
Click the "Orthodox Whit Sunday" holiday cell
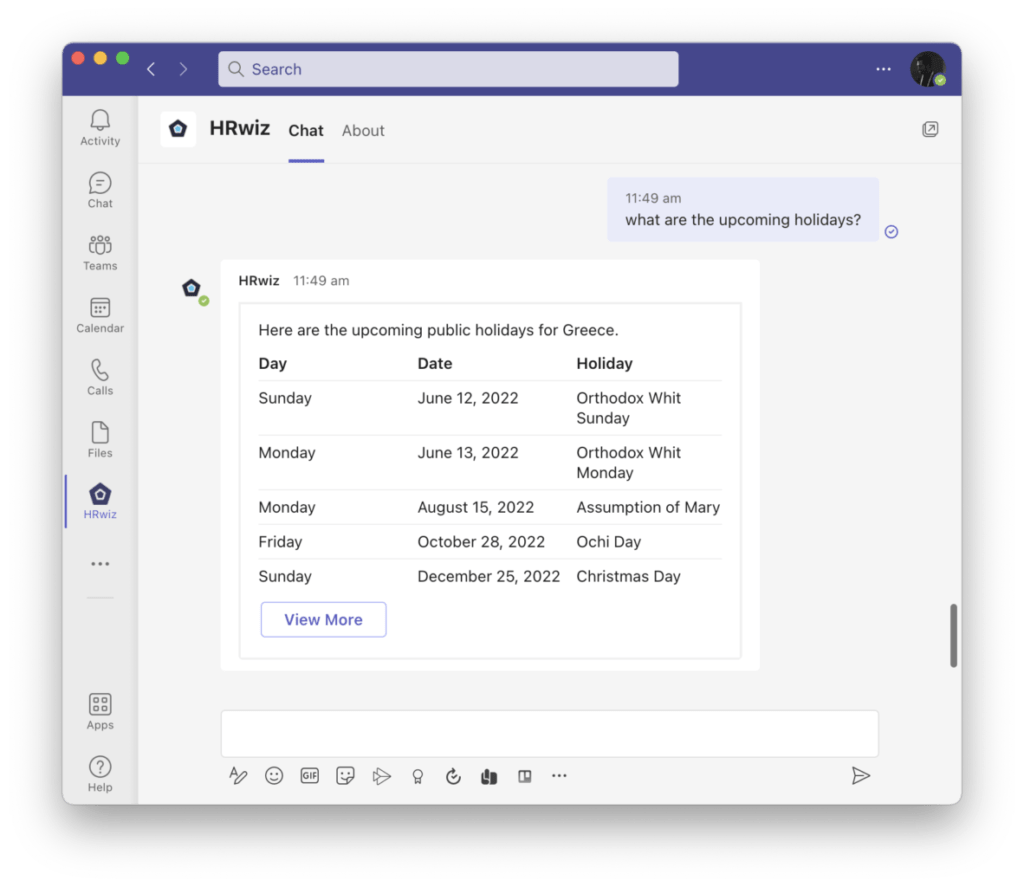pyautogui.click(x=628, y=408)
